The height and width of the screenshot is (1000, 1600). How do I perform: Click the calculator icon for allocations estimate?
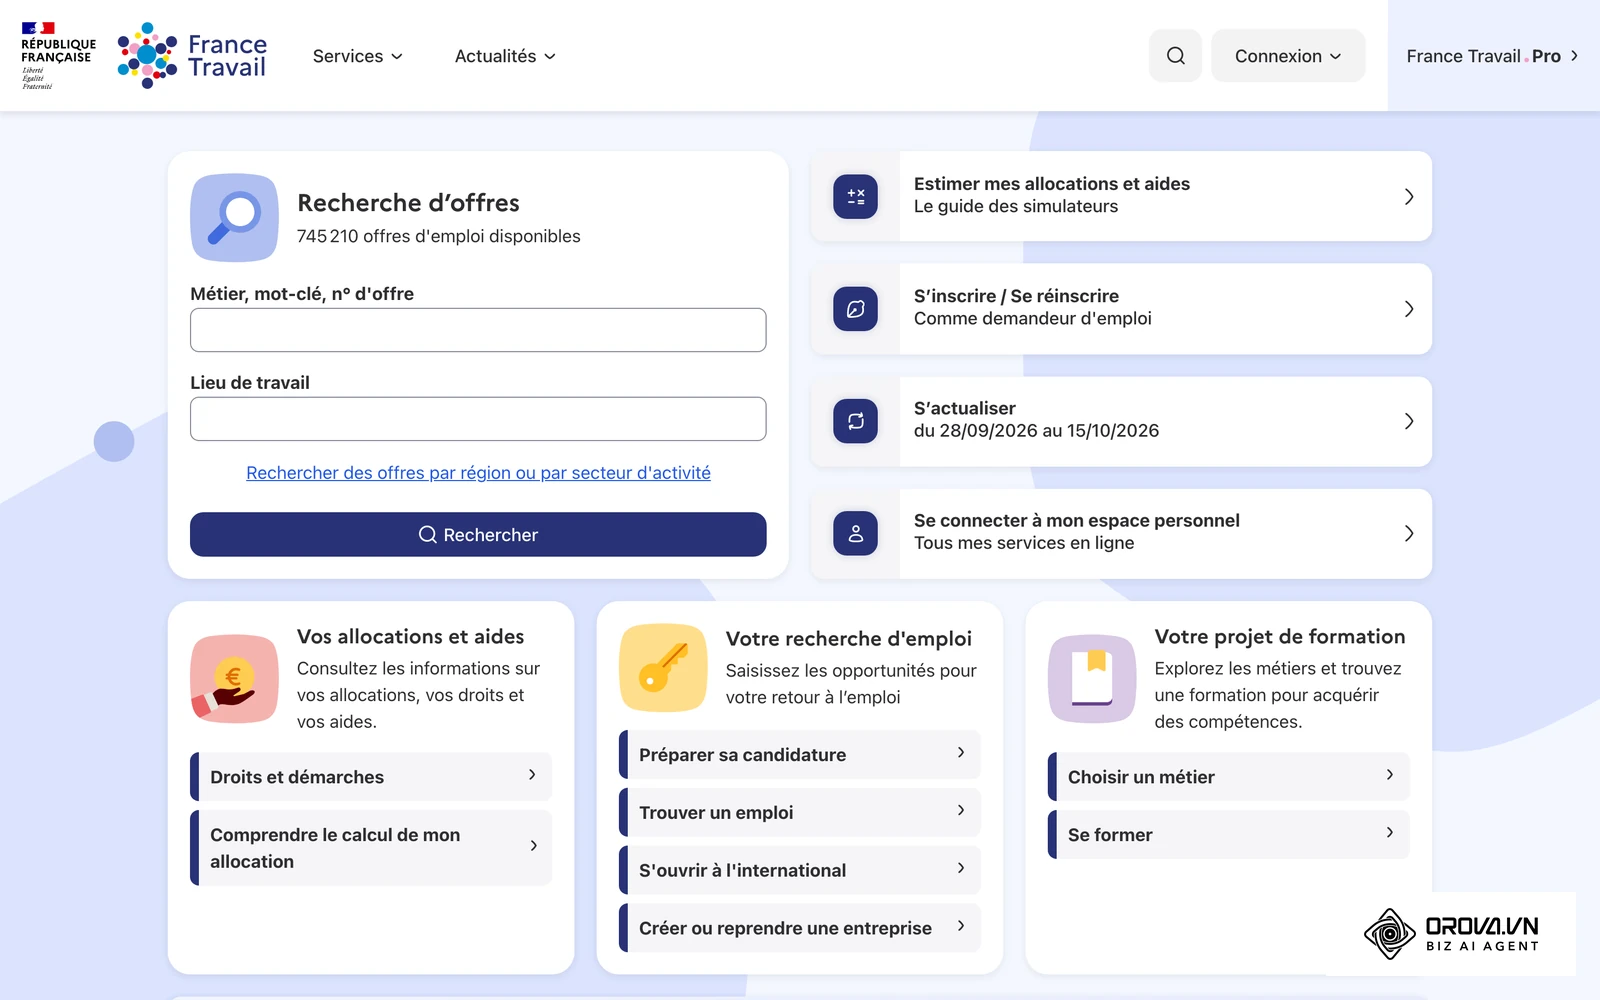856,196
